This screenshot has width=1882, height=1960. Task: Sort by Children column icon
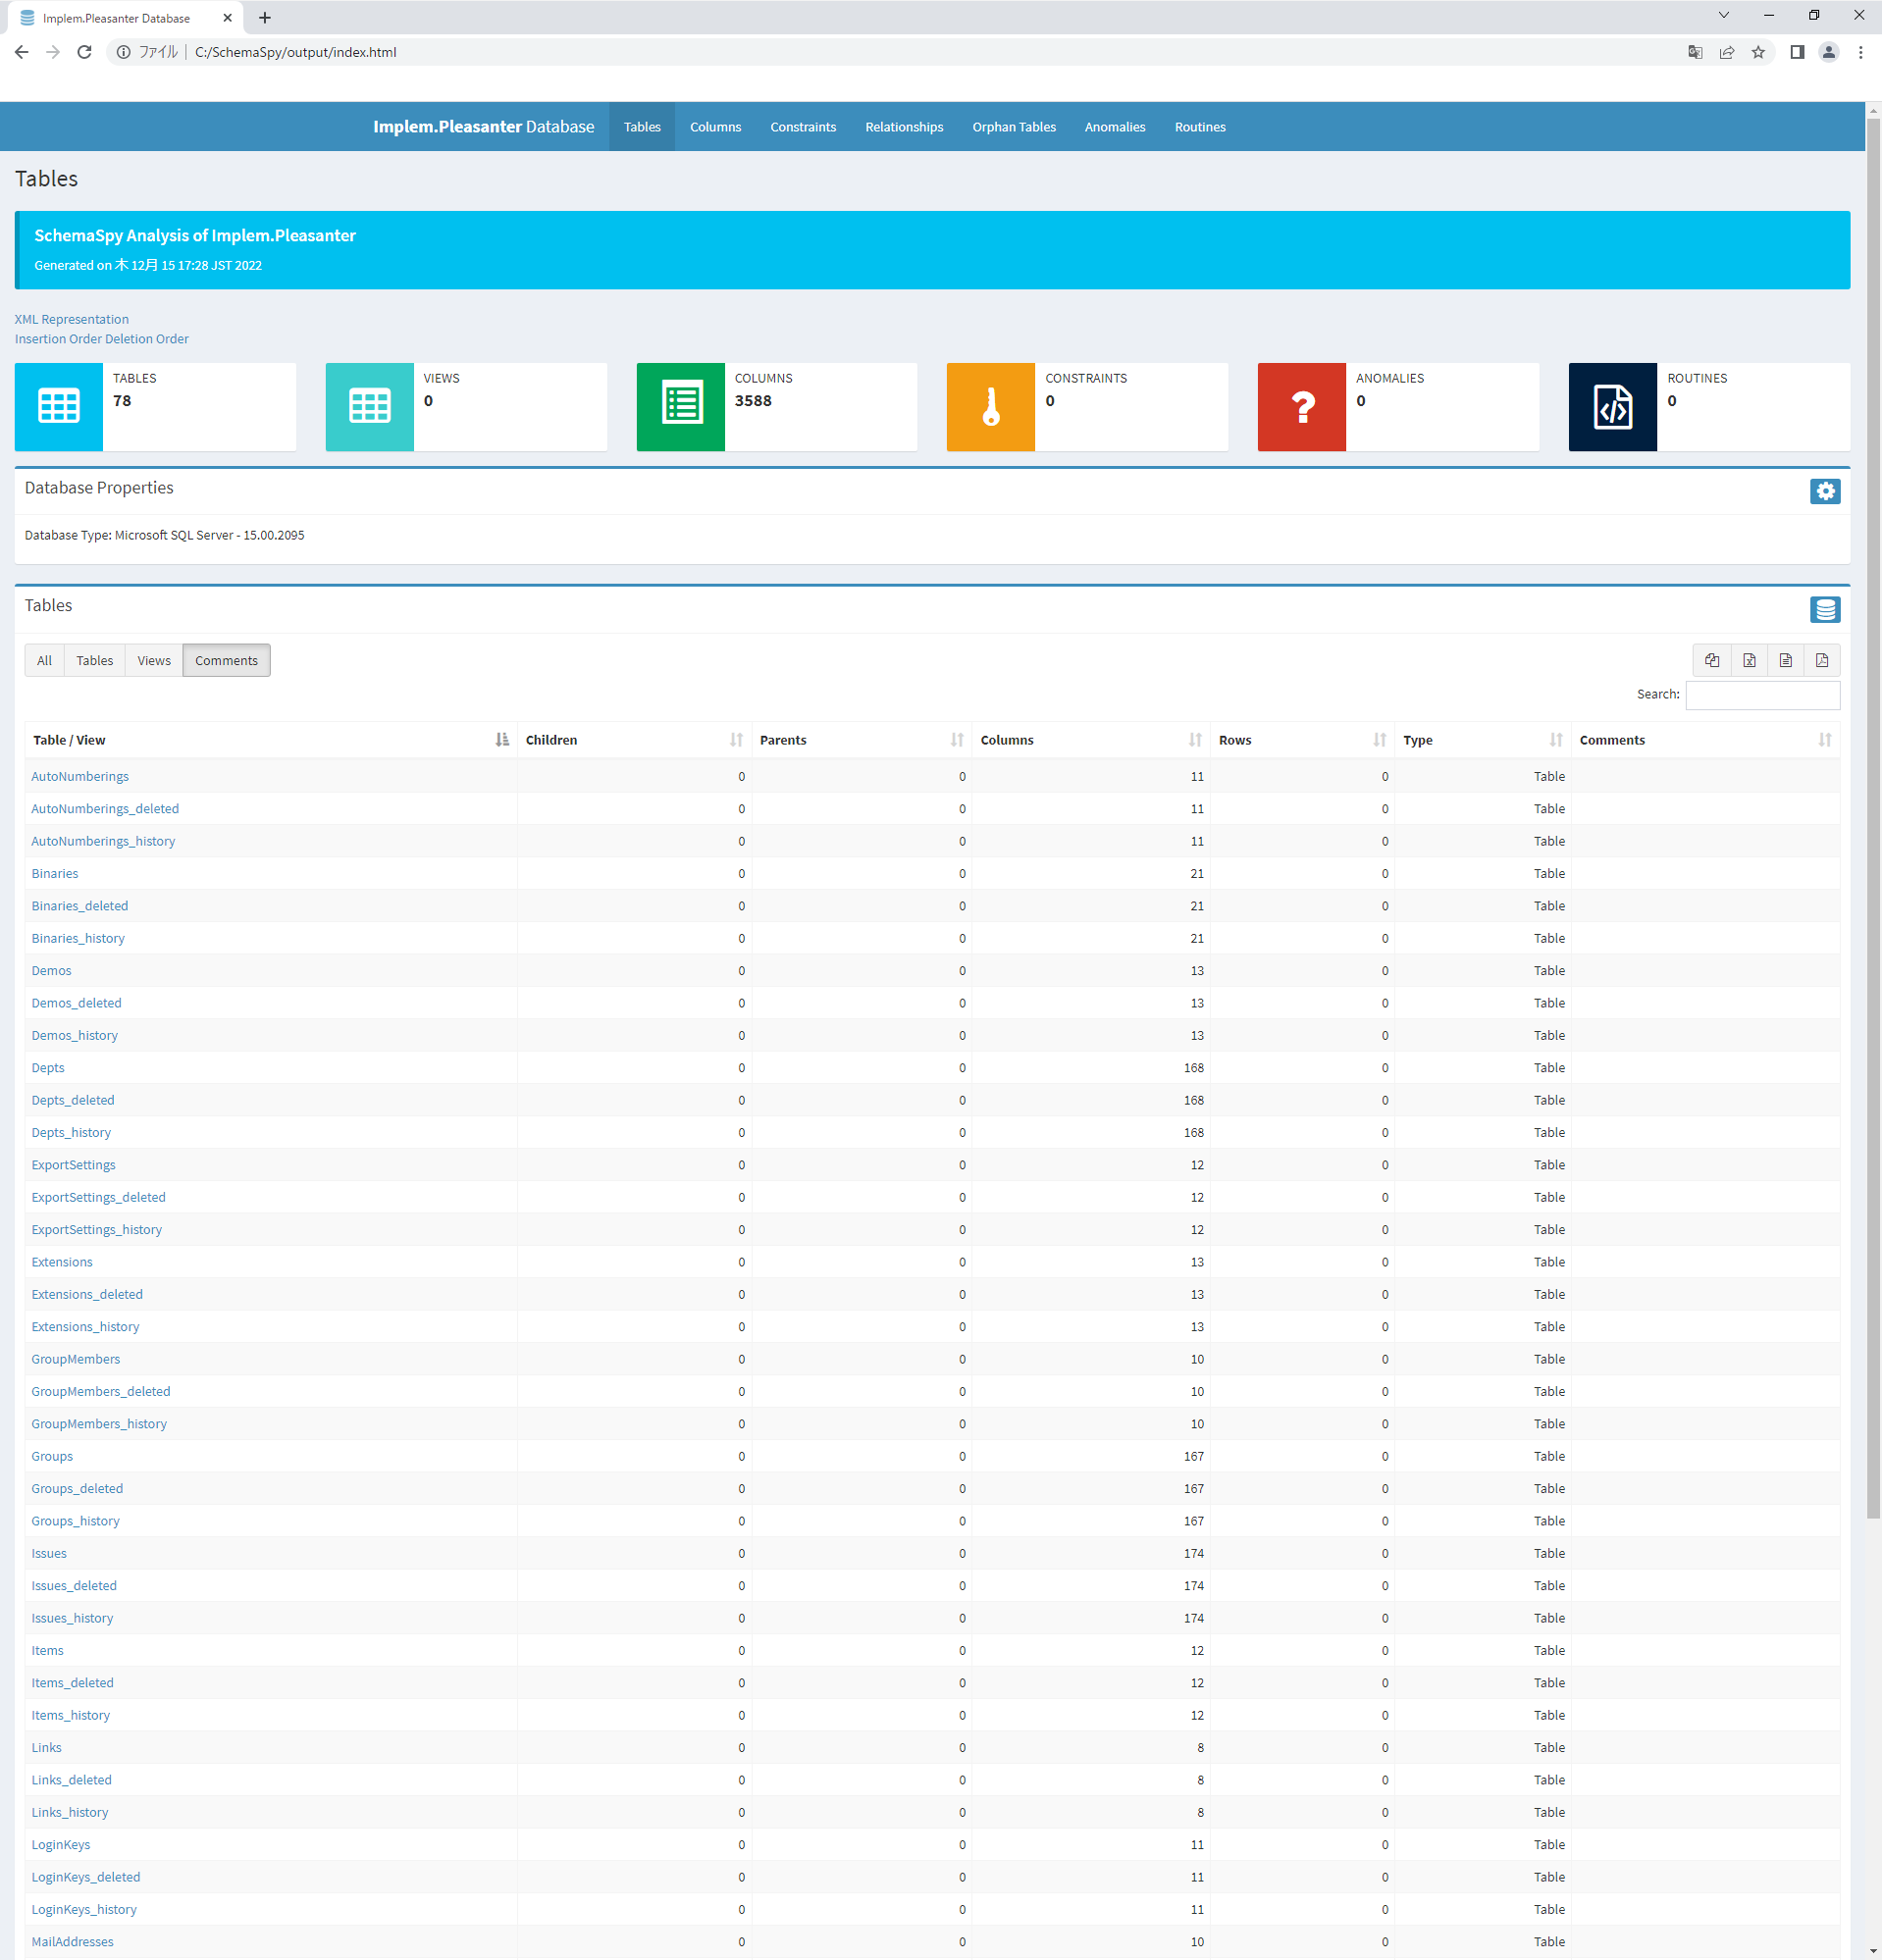736,740
